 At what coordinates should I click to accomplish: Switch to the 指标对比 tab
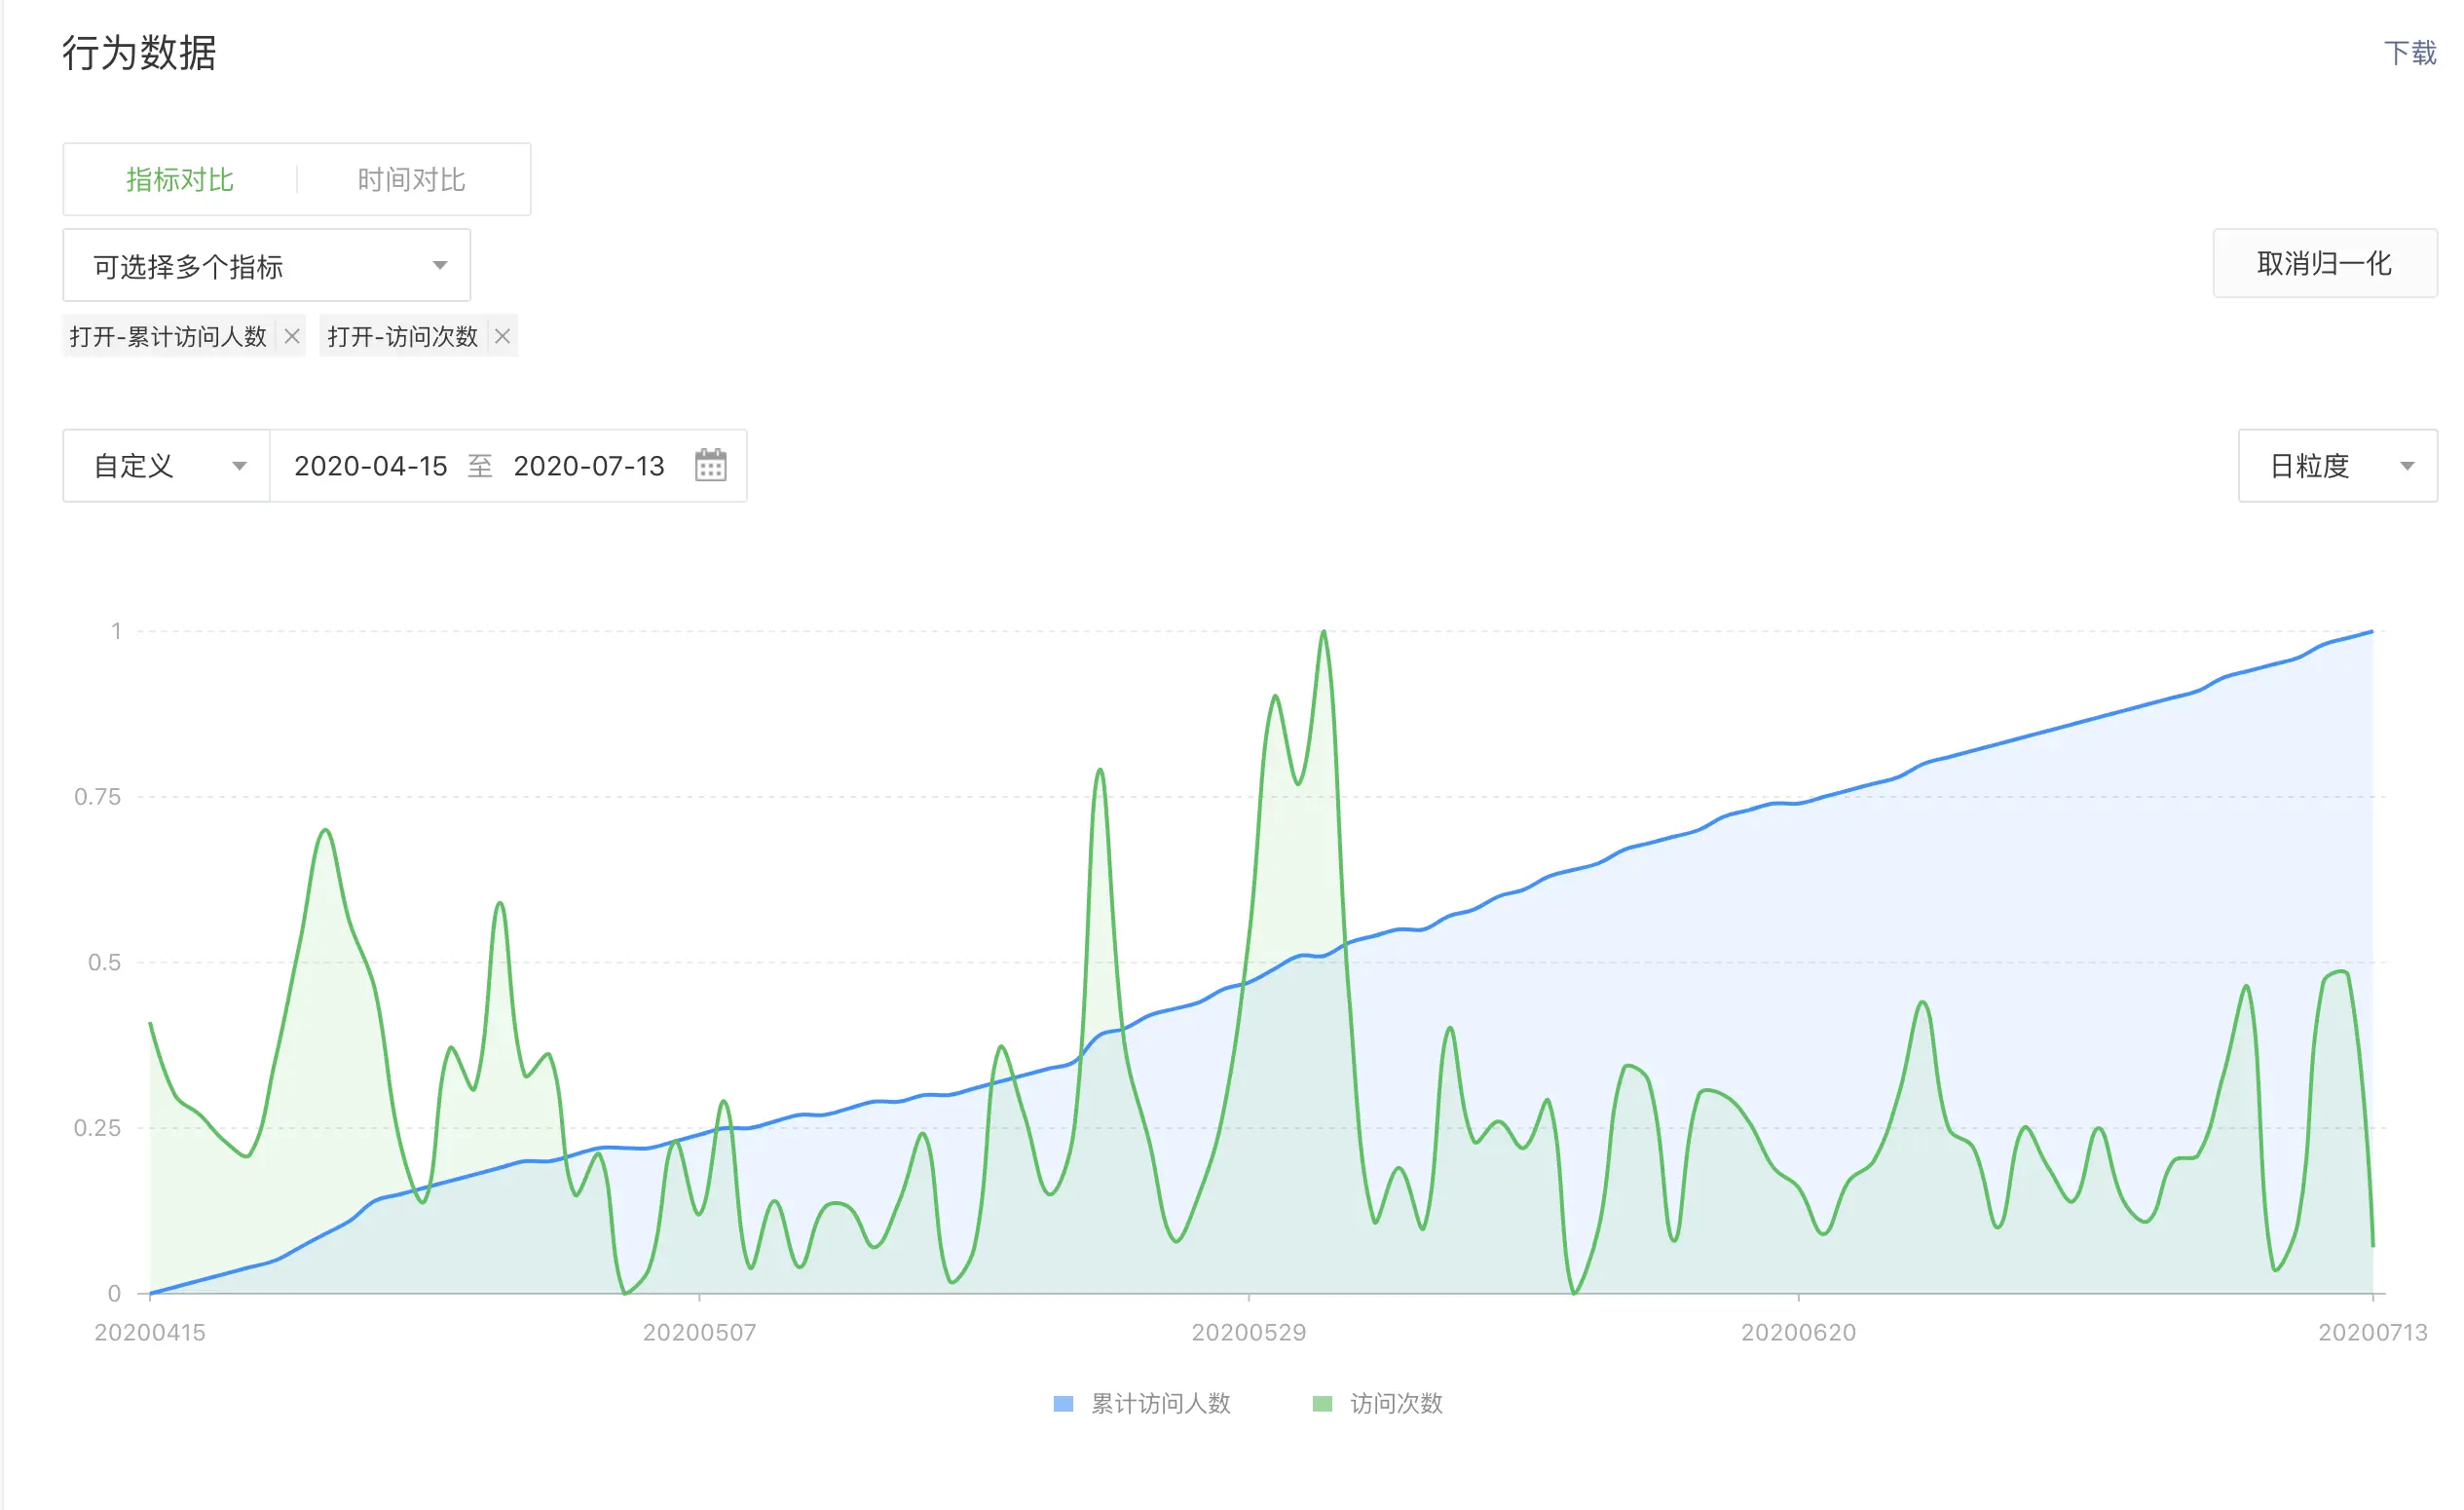[x=180, y=180]
